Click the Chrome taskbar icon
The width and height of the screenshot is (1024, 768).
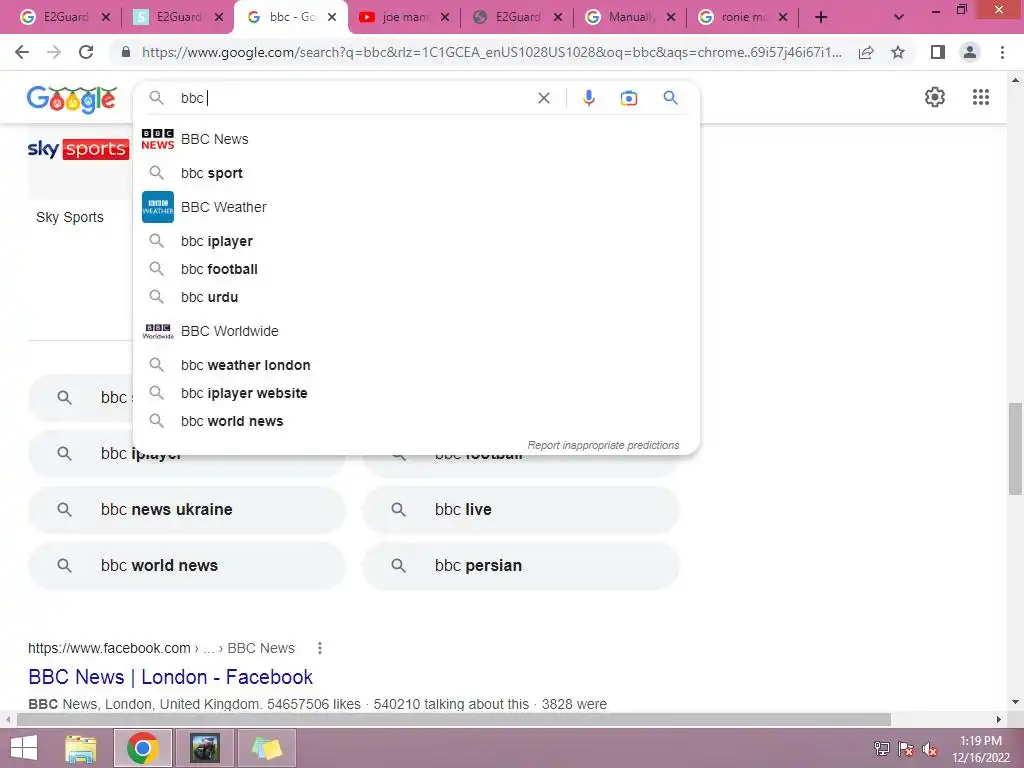pyautogui.click(x=143, y=748)
